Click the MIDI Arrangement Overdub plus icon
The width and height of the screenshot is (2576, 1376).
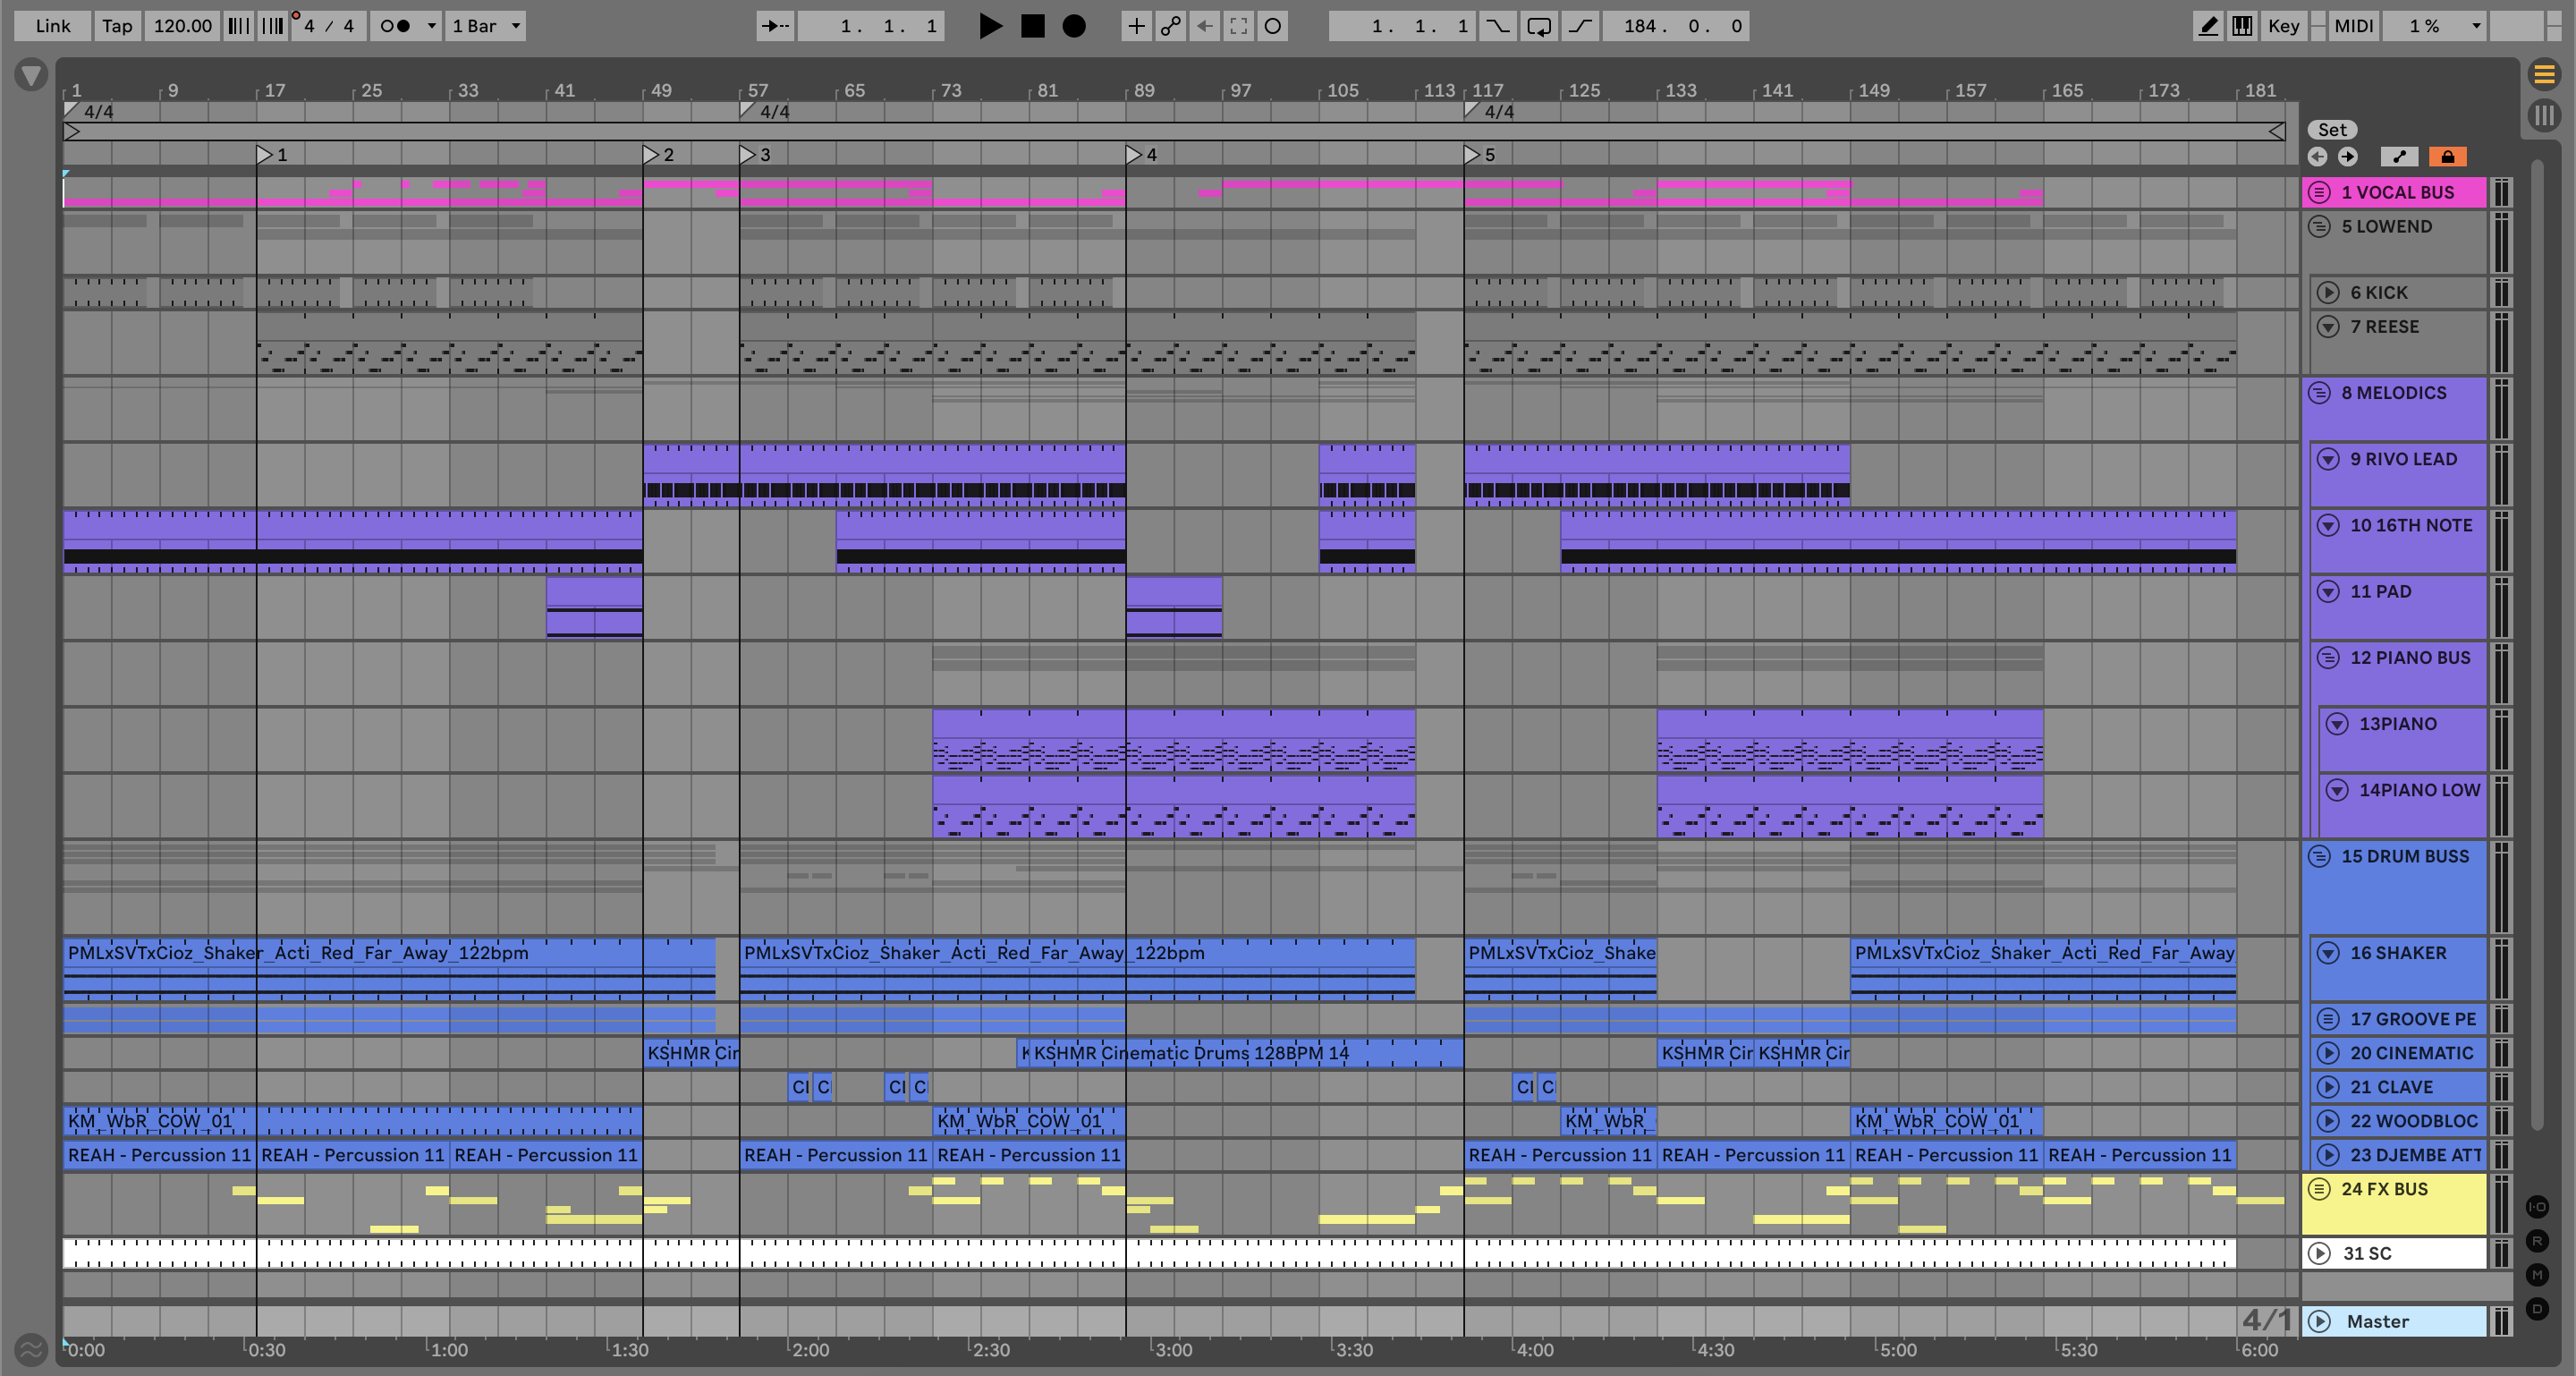(1136, 26)
